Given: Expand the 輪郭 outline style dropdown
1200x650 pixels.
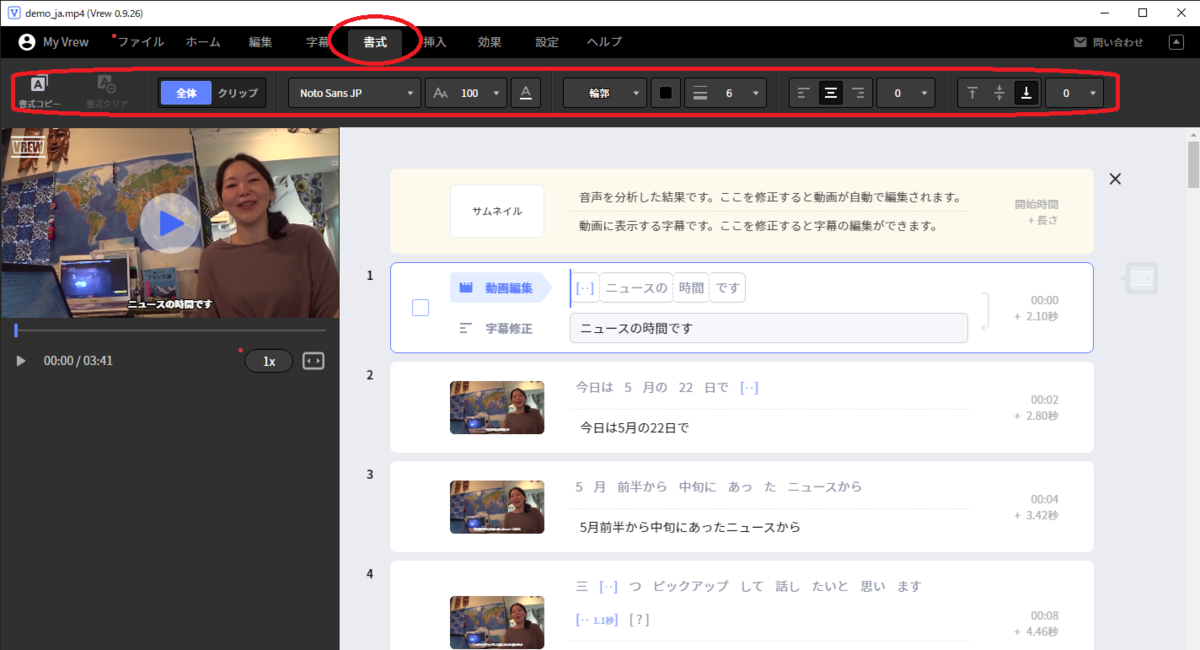Looking at the screenshot, I should click(x=604, y=92).
